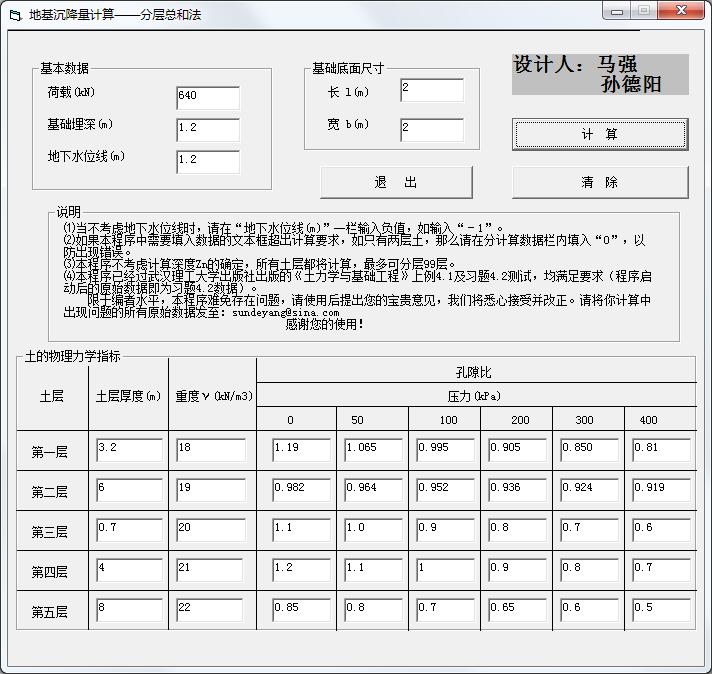Click the sundeyang@sina.com email text
The width and height of the screenshot is (712, 674).
[286, 312]
